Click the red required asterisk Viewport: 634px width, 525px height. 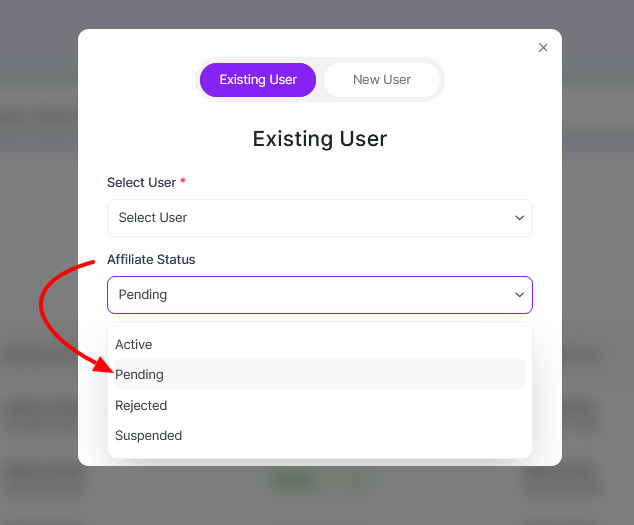tap(183, 182)
